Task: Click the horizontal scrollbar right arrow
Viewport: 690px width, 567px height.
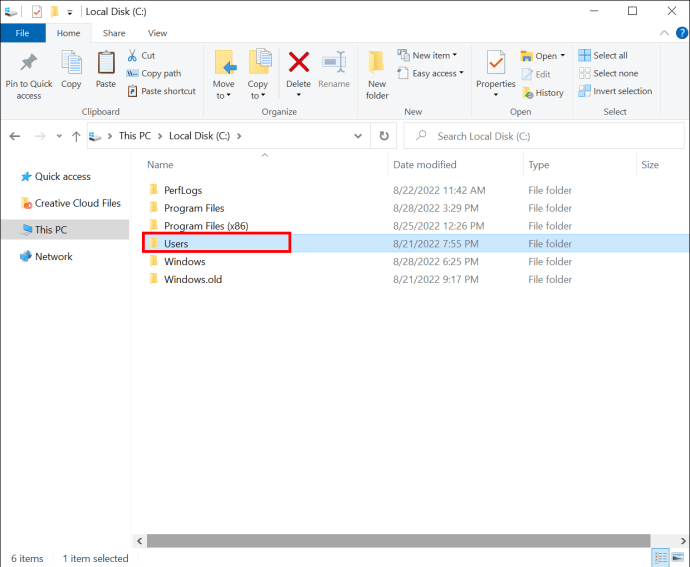Action: 683,541
